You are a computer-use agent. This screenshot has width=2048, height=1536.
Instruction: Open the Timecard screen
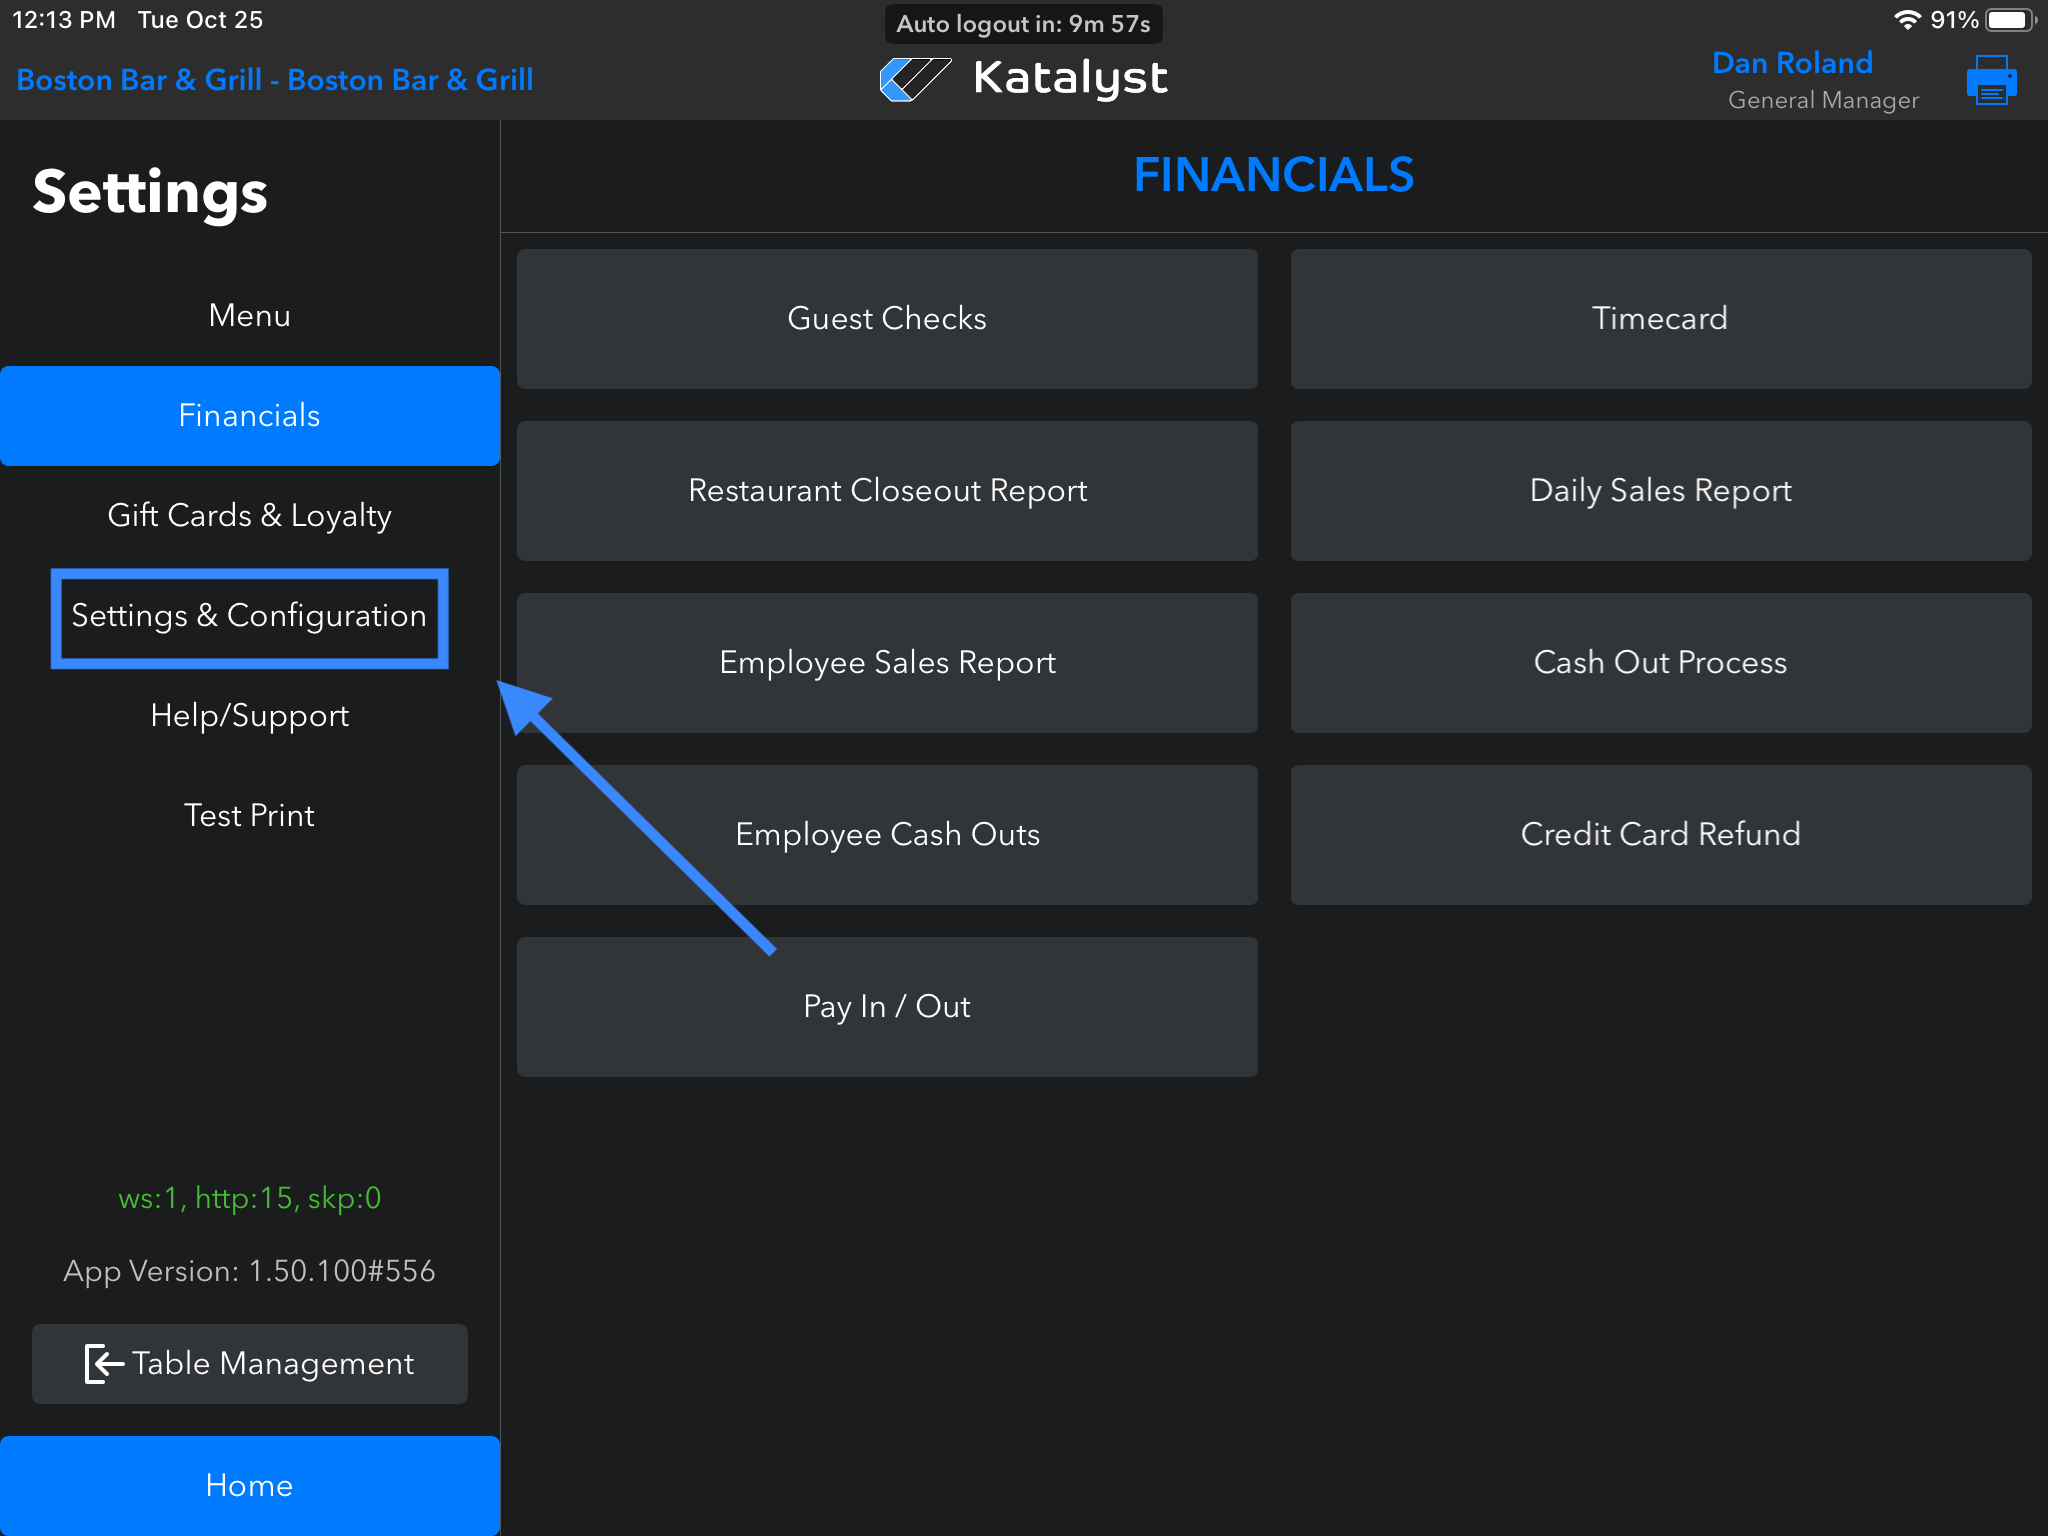tap(1660, 319)
